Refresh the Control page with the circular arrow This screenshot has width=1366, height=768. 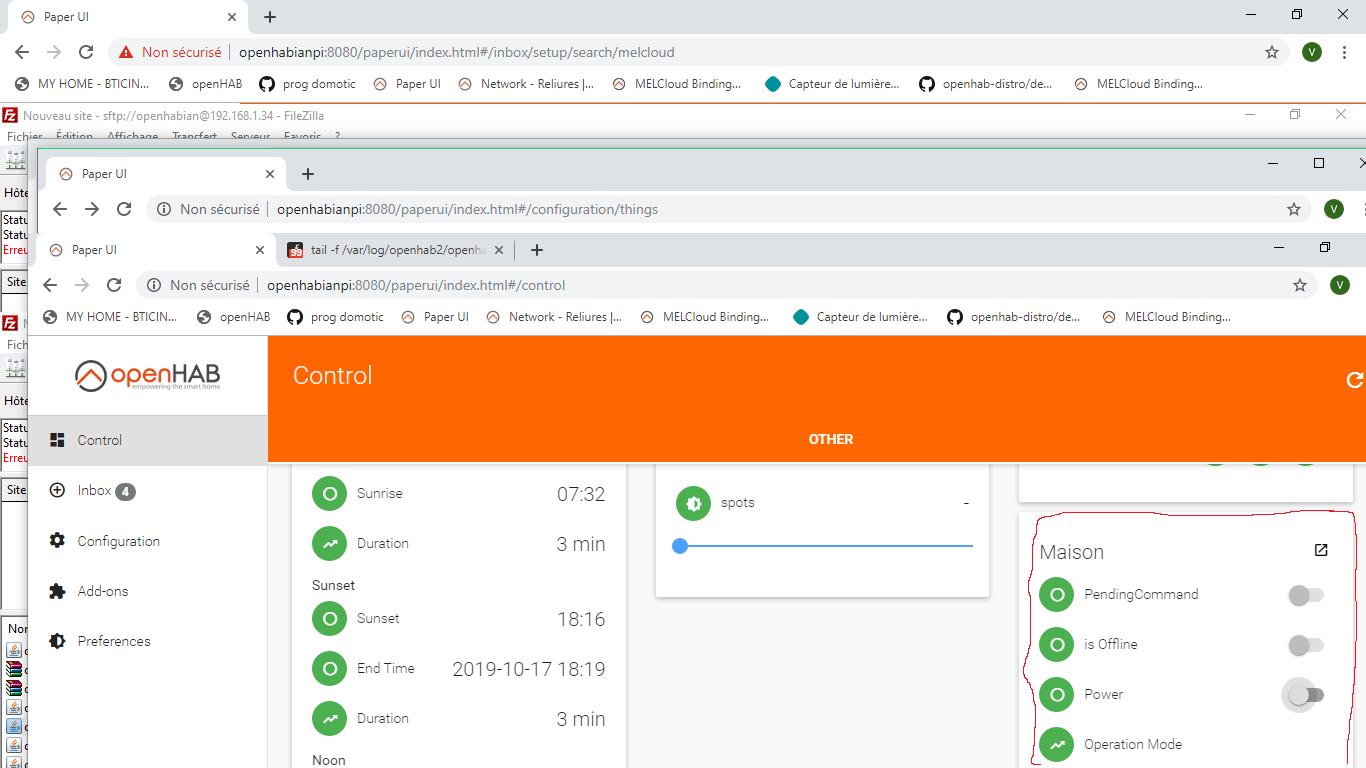point(1355,380)
